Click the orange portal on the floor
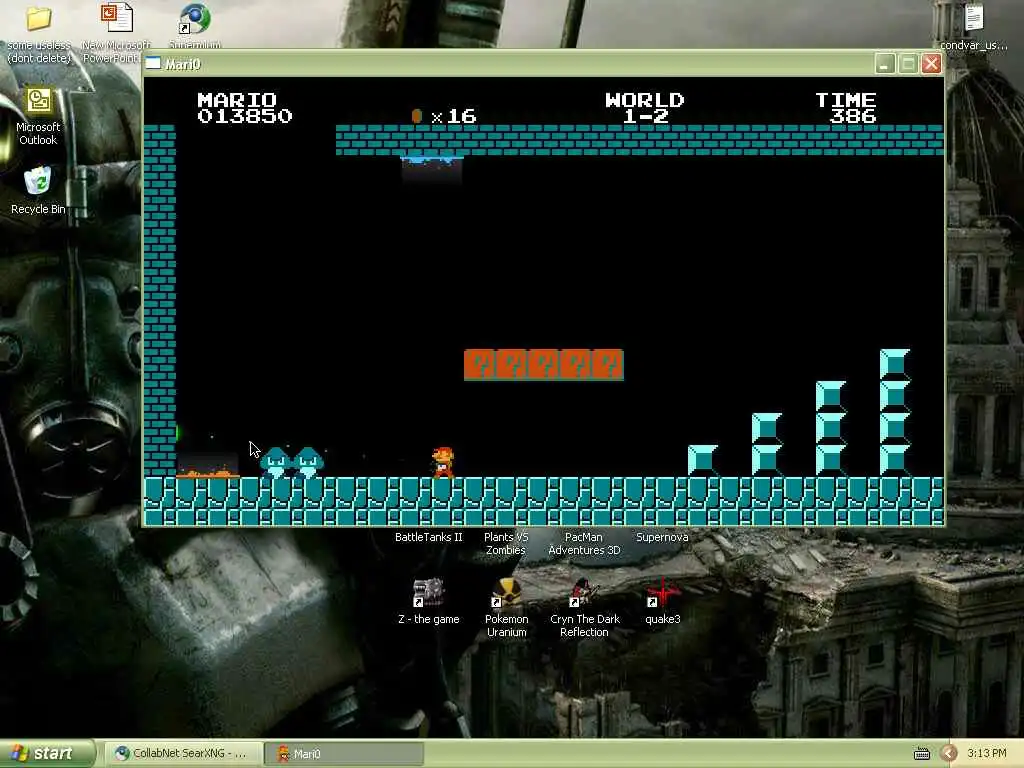1024x768 pixels. [x=208, y=473]
